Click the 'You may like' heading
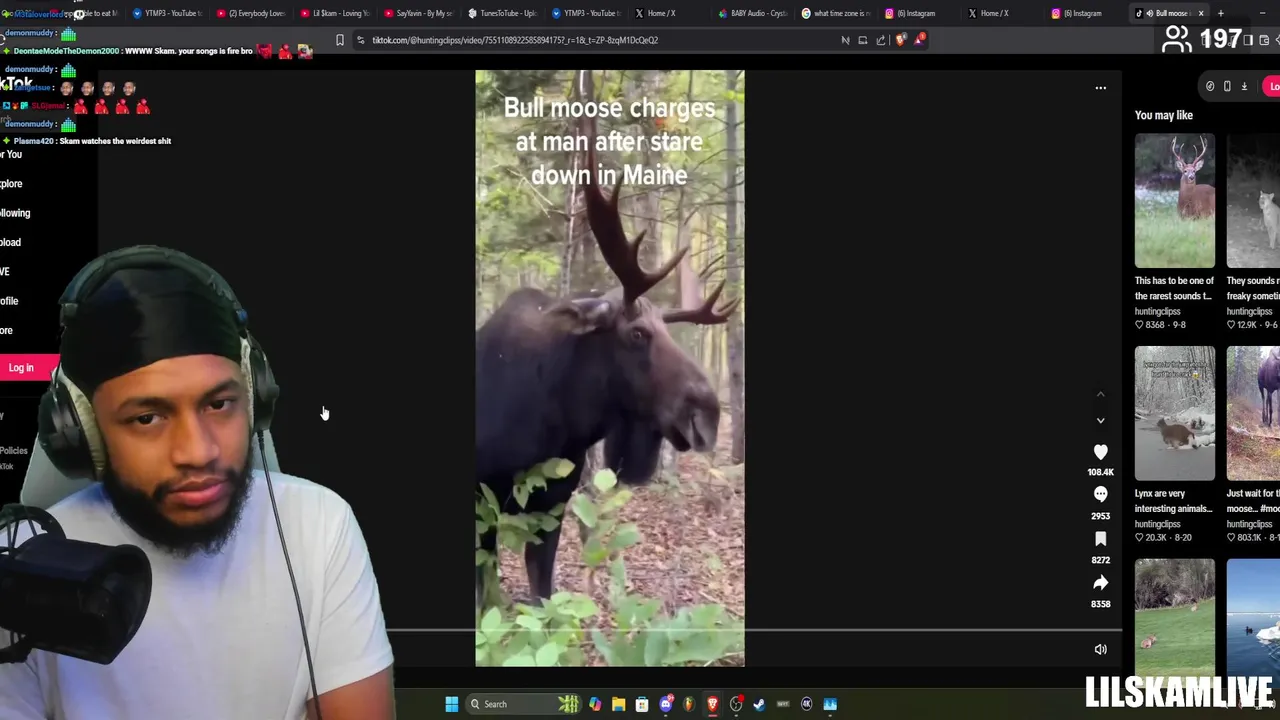 [1164, 115]
